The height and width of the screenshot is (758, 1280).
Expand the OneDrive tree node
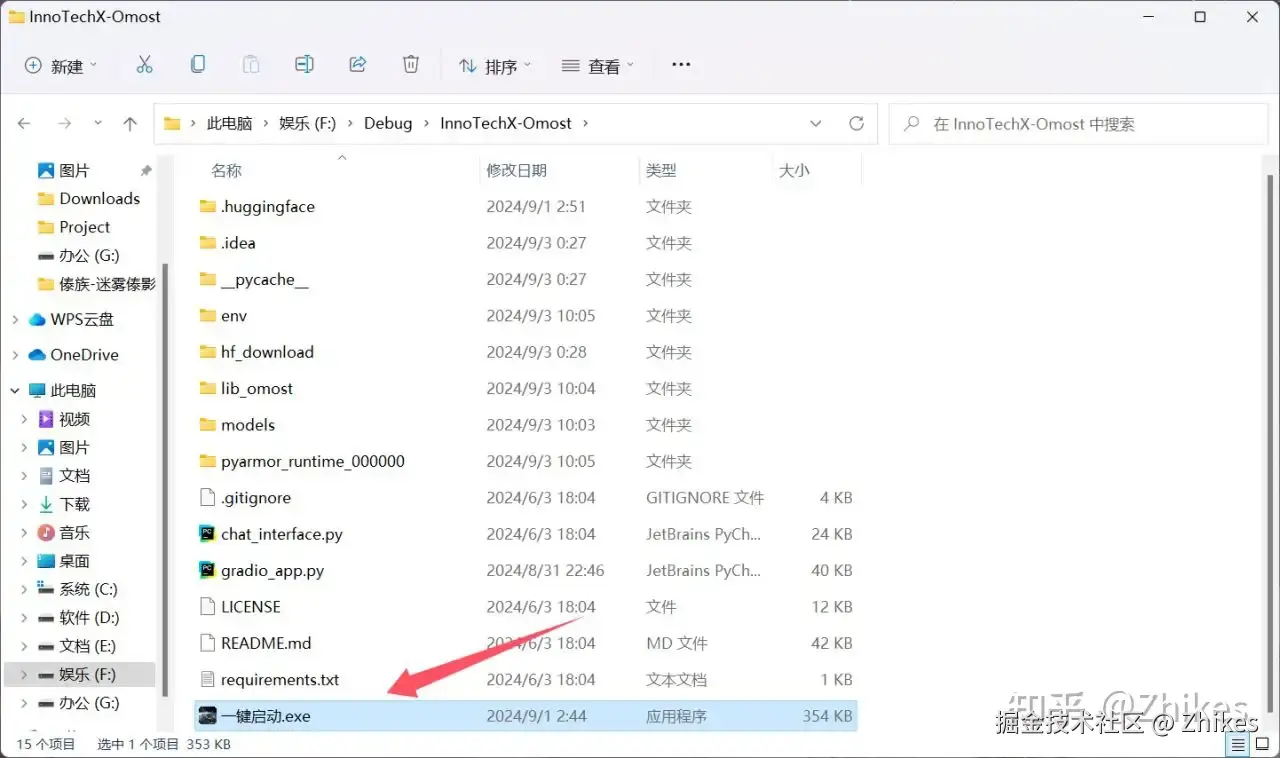point(15,355)
